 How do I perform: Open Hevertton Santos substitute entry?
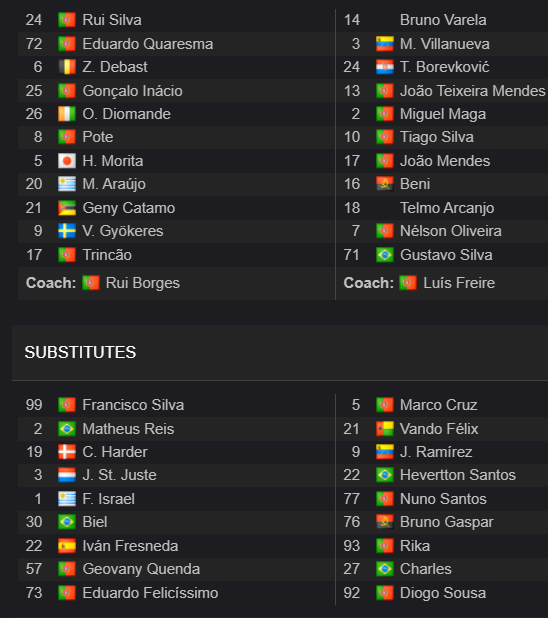click(x=458, y=475)
